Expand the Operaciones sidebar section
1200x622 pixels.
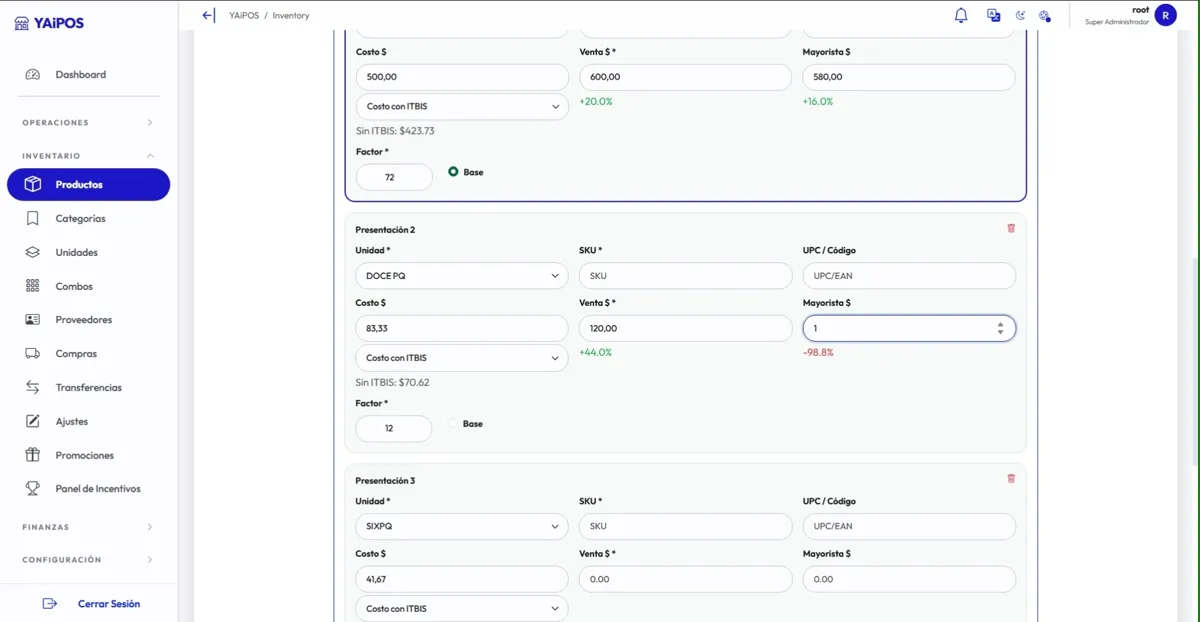pos(88,123)
